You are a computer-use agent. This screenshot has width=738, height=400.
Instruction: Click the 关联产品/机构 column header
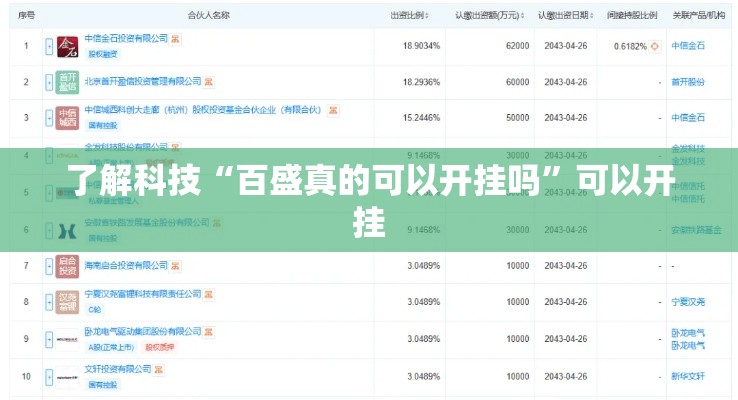pos(698,16)
